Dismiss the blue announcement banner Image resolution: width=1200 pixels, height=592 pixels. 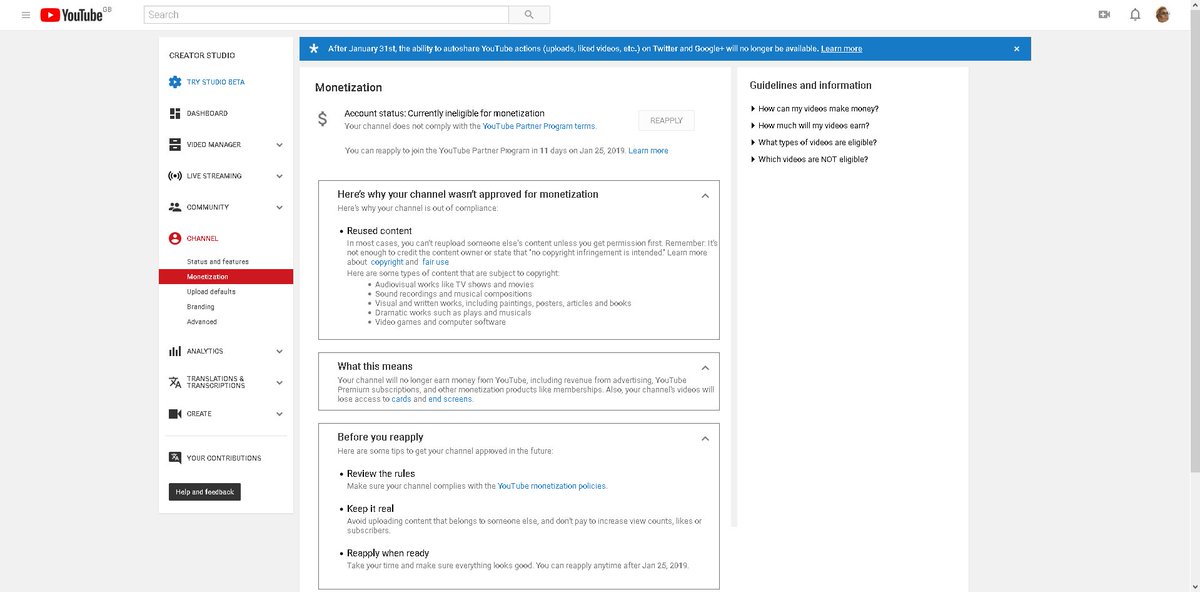pyautogui.click(x=1017, y=49)
